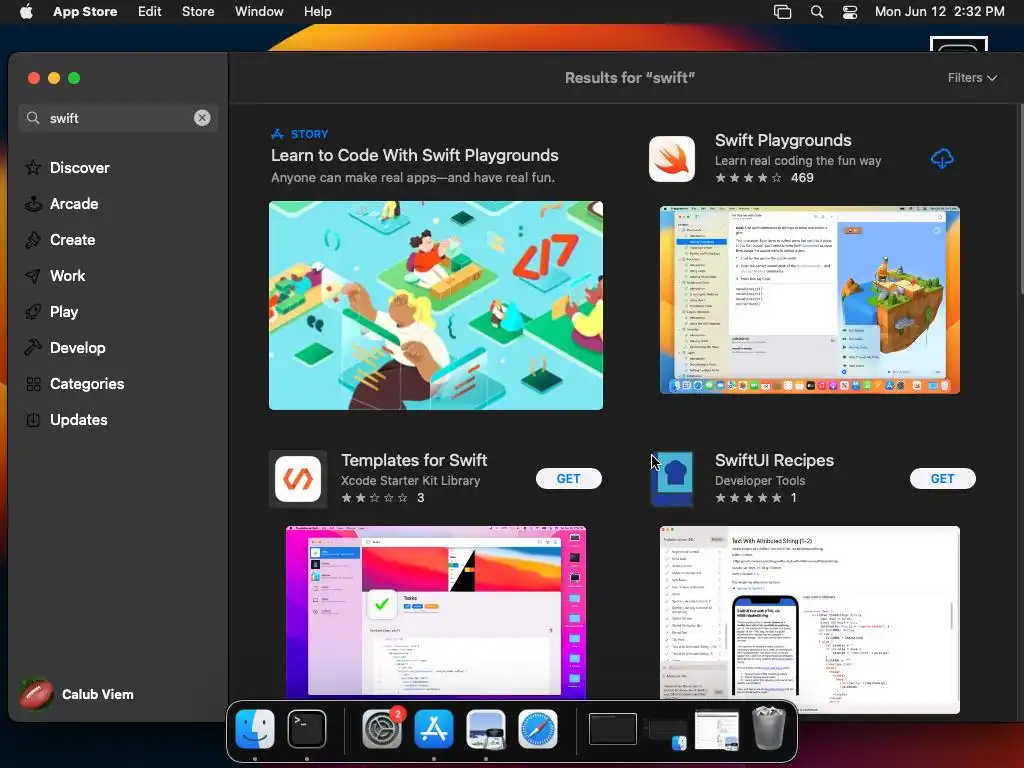
Task: Open the Arcade section
Action: 62,204
